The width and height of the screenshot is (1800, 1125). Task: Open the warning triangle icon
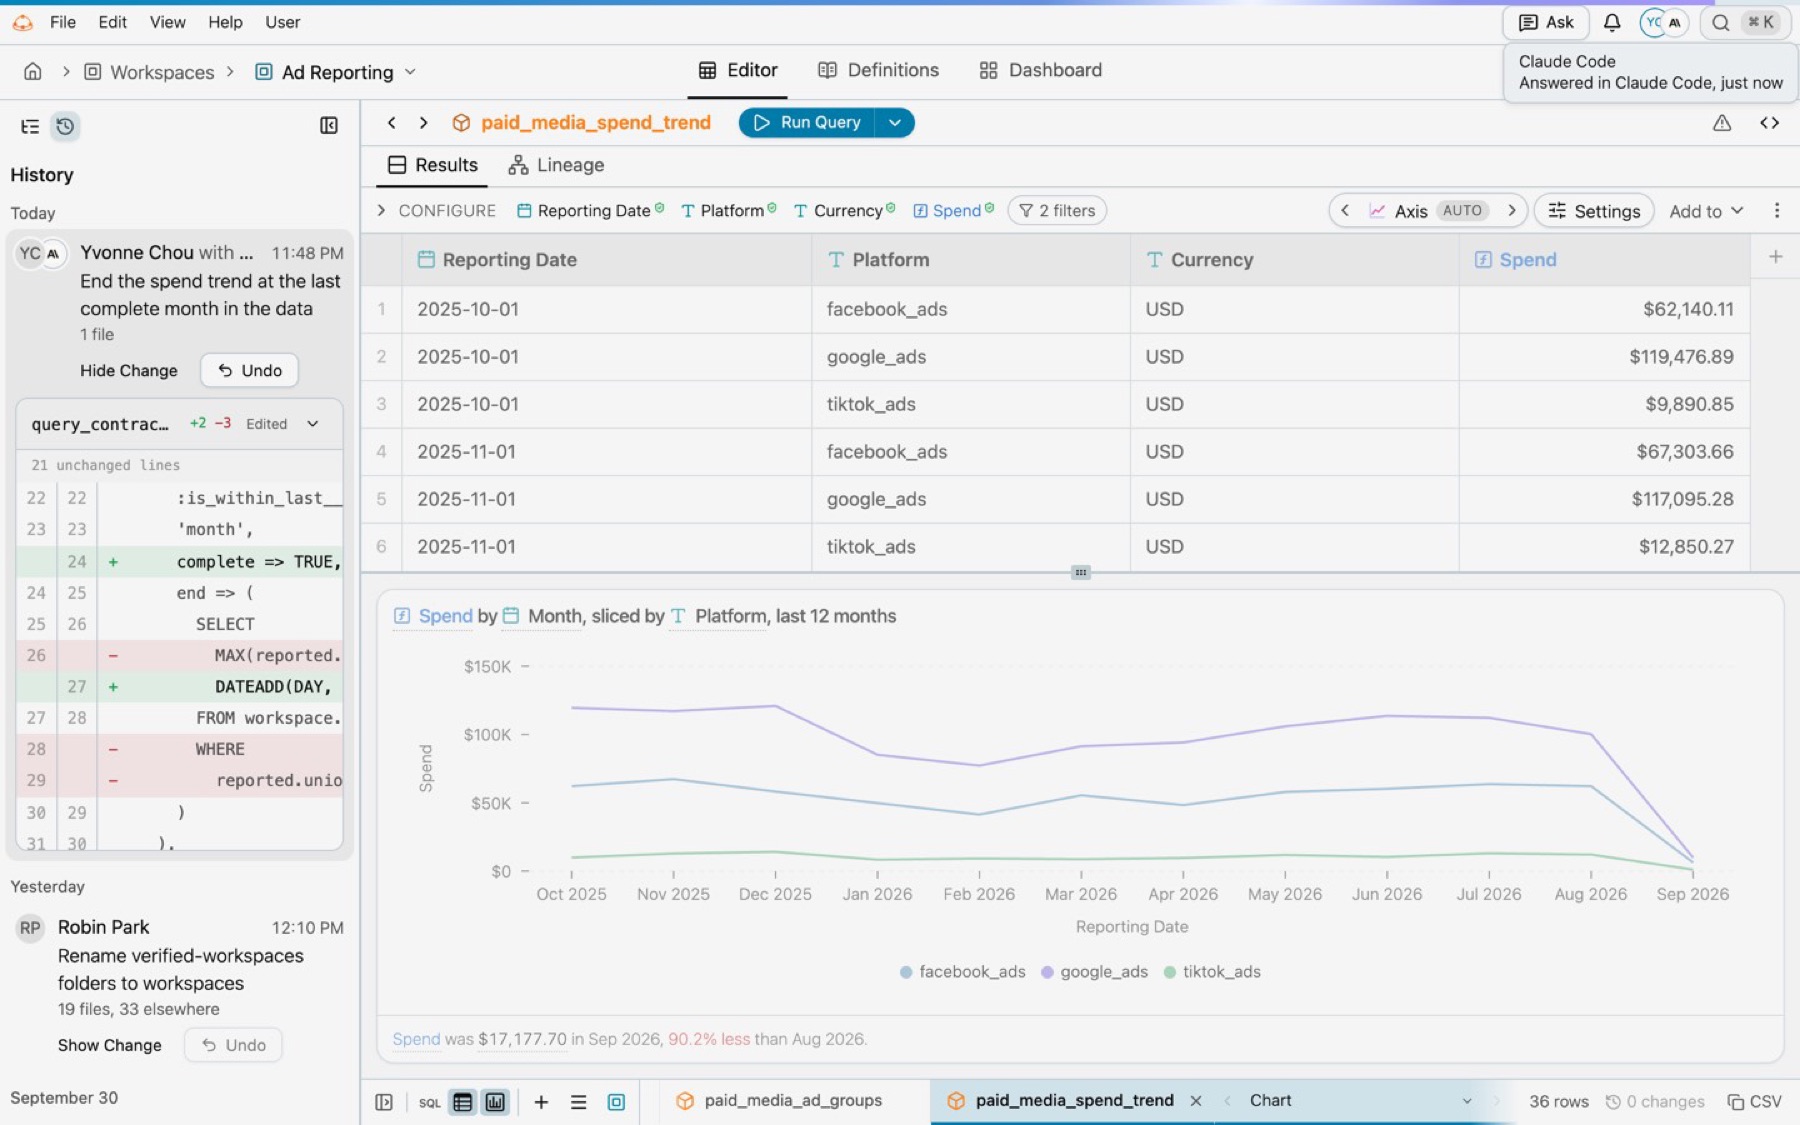coord(1721,122)
